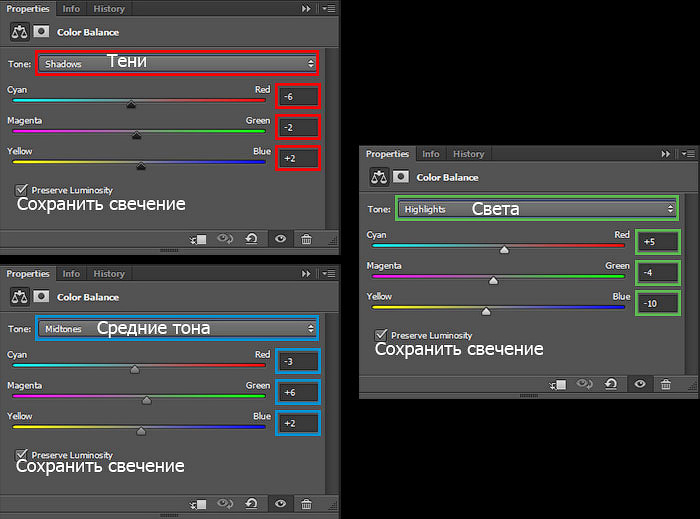
Task: Open panel flyout menu in Highlights panel
Action: [688, 154]
